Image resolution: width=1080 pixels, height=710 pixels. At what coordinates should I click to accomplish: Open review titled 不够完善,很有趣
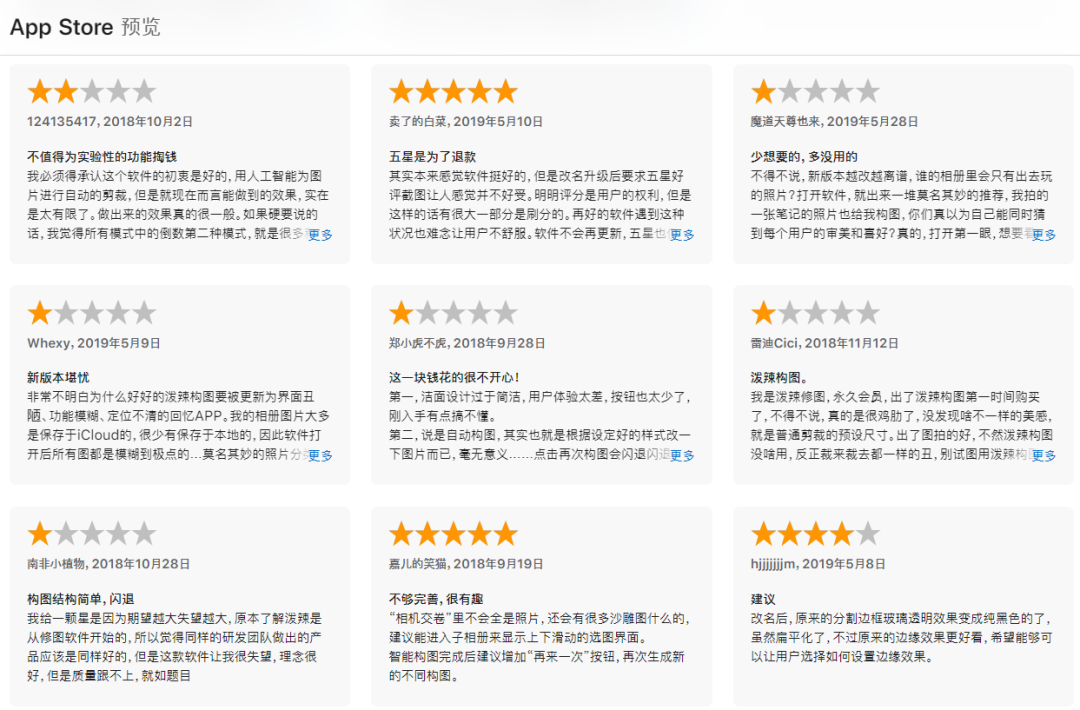[436, 599]
